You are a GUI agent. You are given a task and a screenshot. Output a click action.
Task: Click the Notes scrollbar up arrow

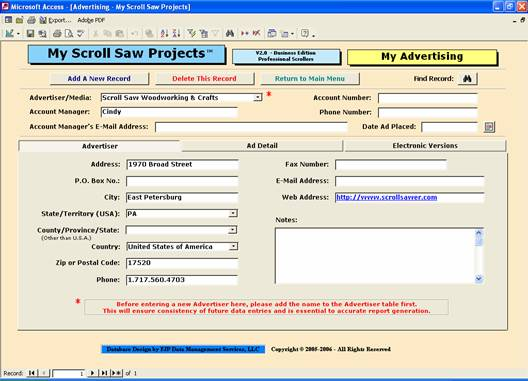(x=479, y=233)
